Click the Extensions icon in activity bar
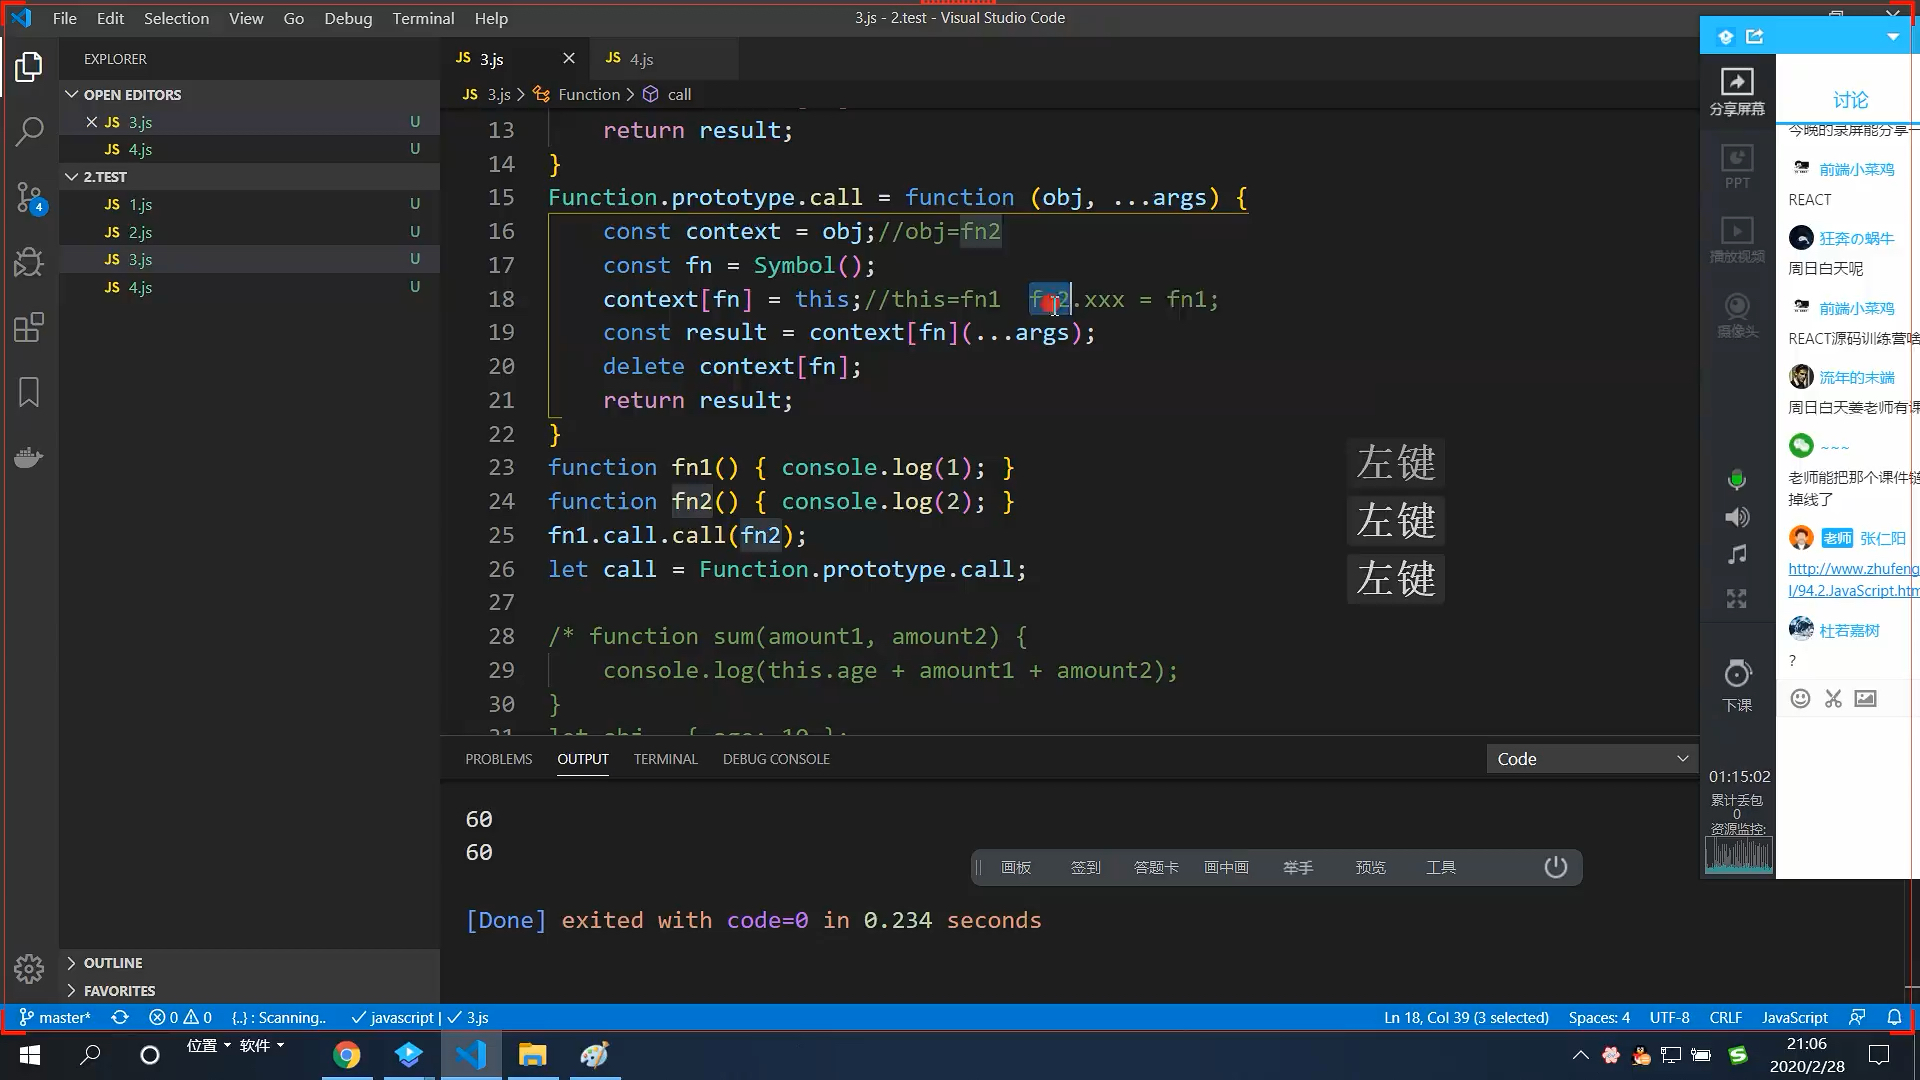 tap(29, 327)
